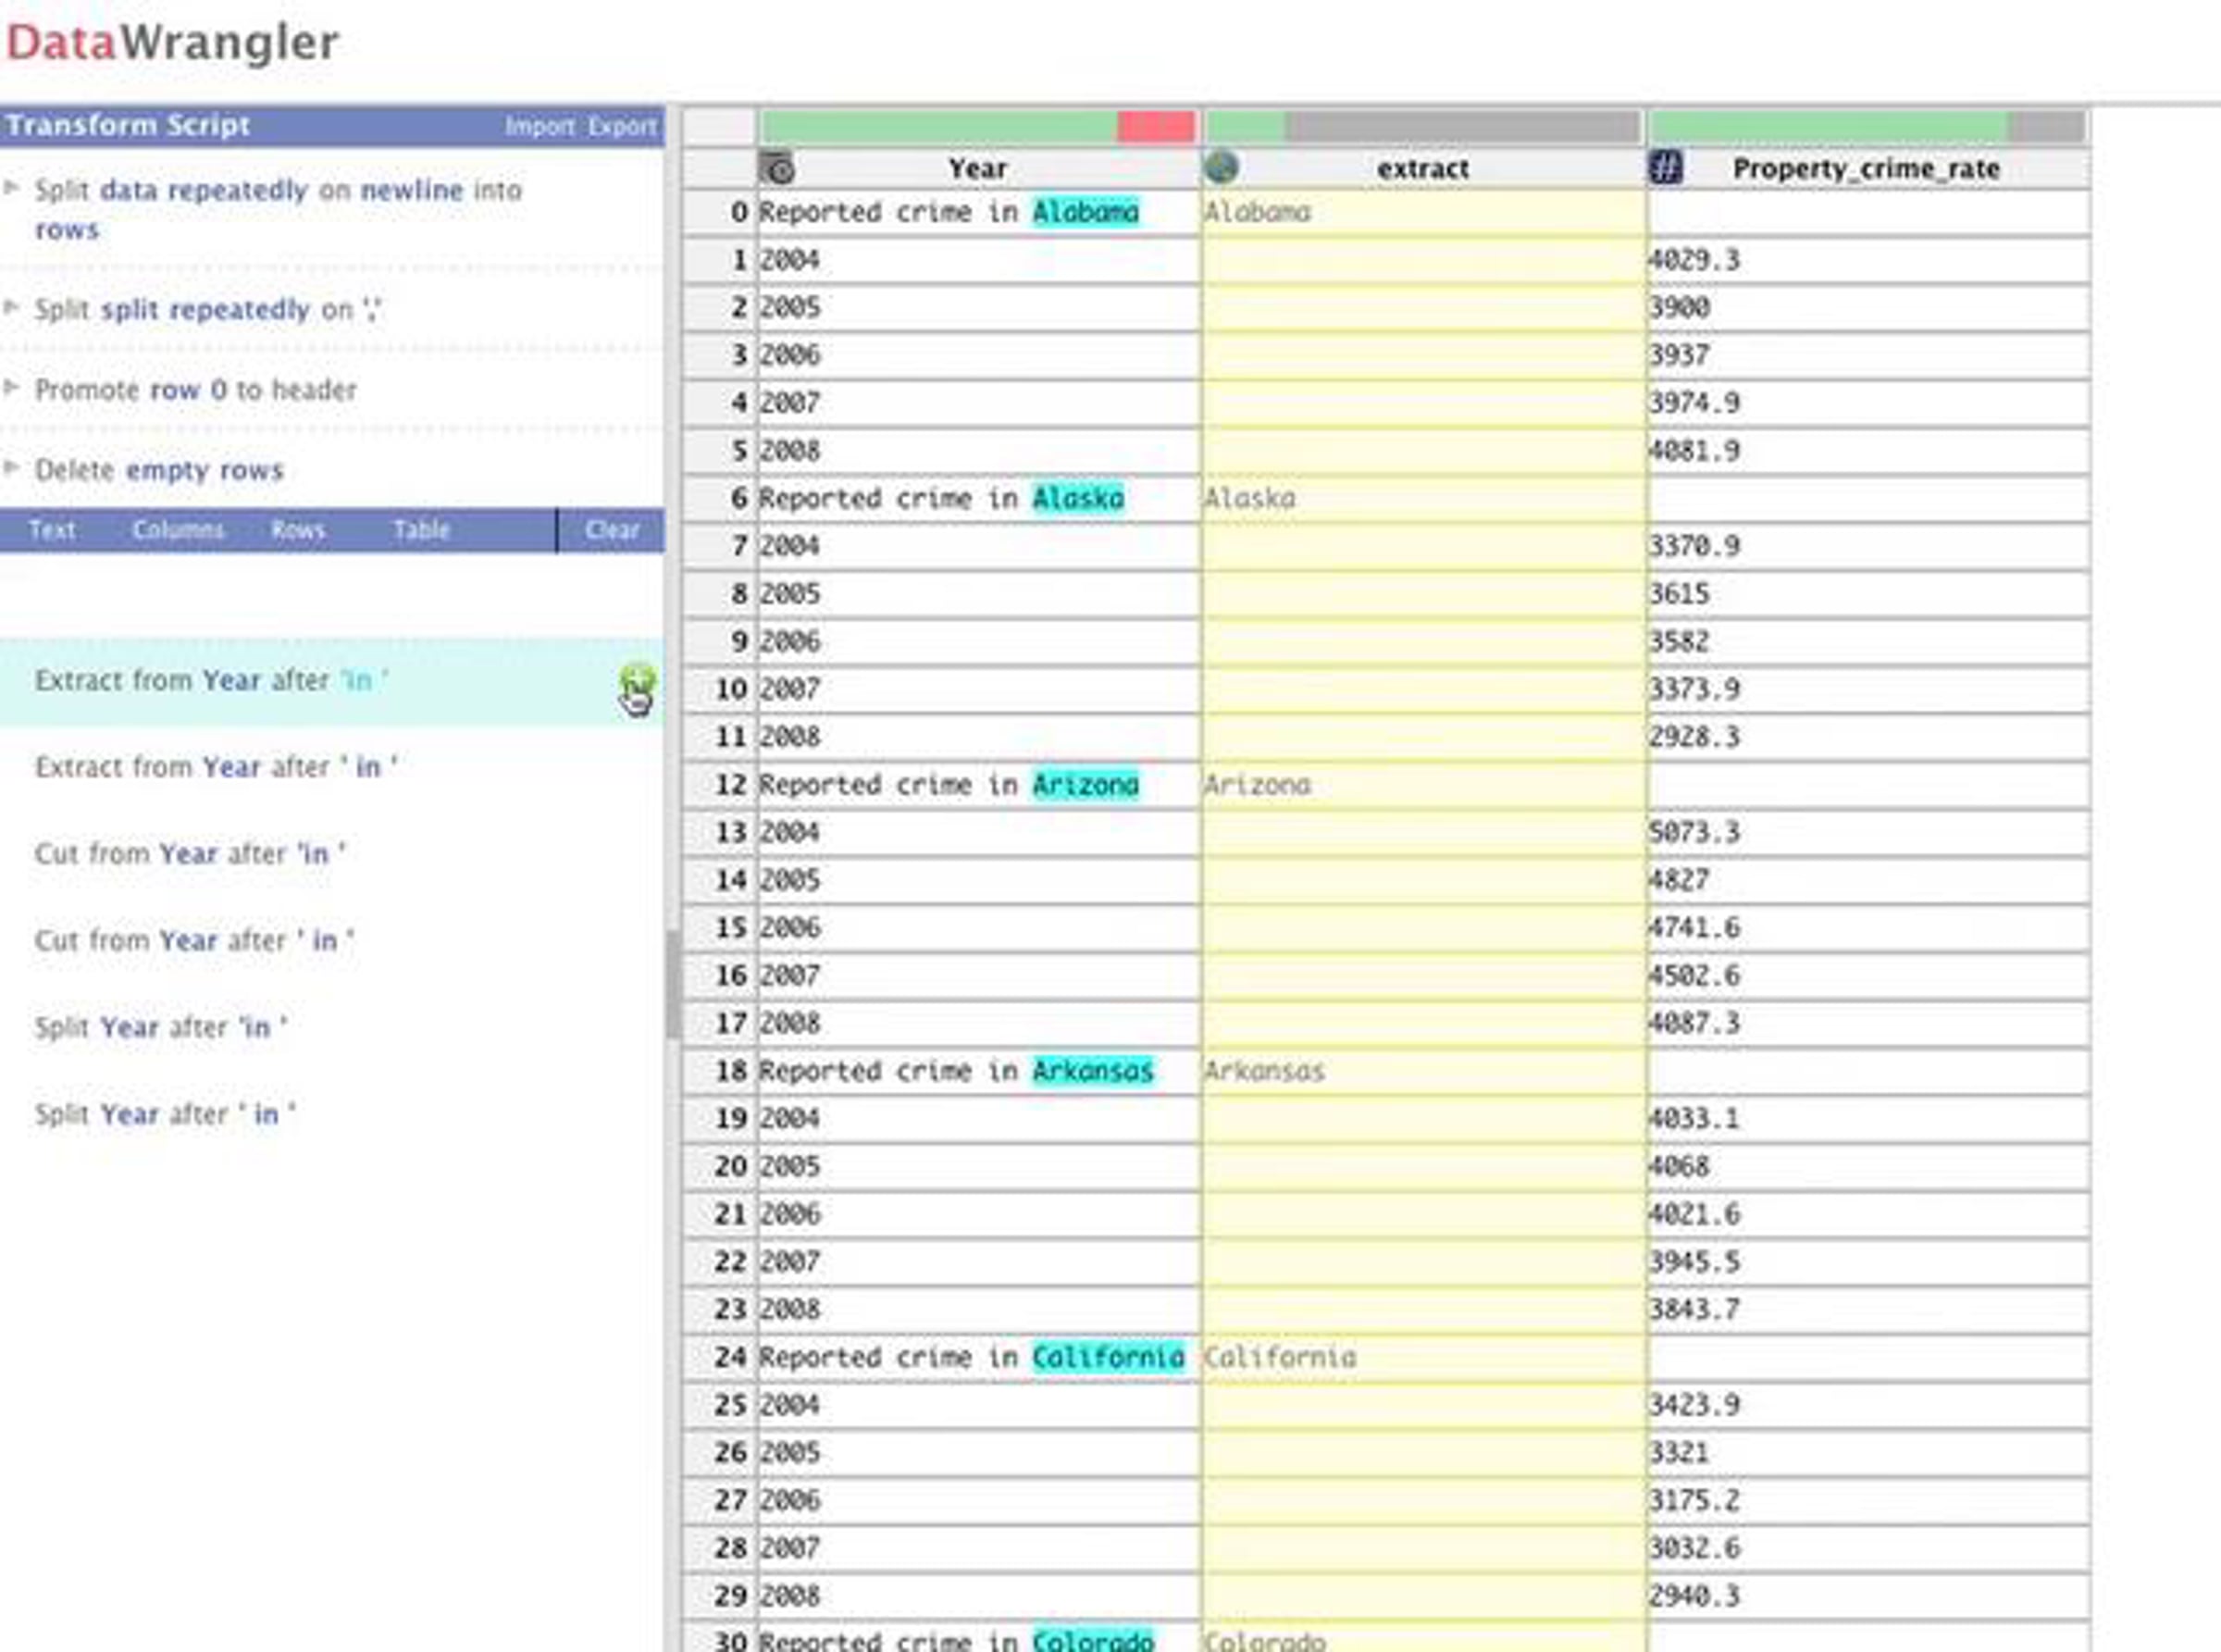Screen dimensions: 2221x1652
Task: Click the Import link
Action: [540, 127]
